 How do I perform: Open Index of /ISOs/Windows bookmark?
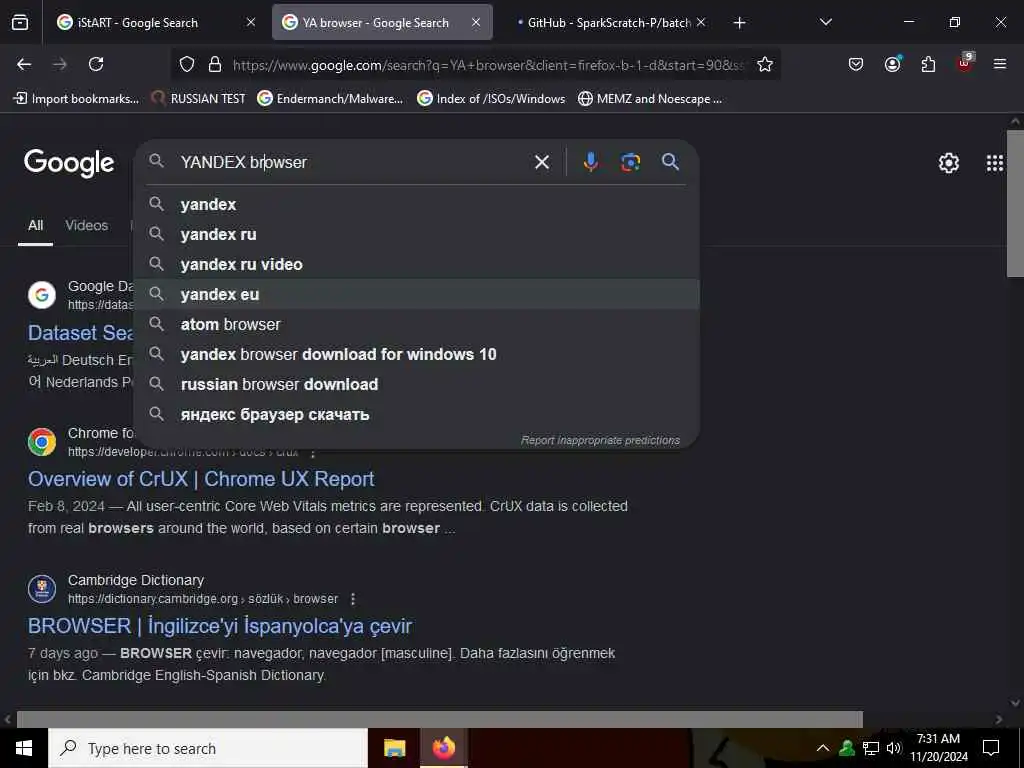[491, 99]
